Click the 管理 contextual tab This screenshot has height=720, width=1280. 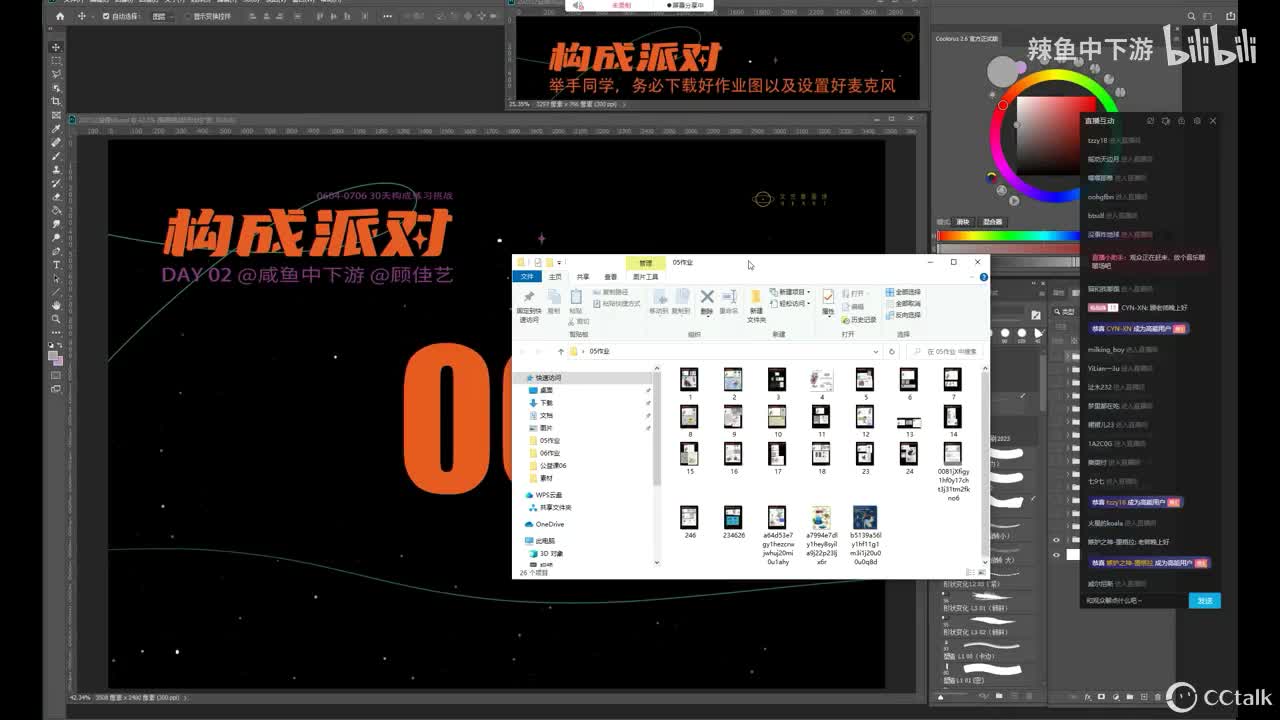[645, 263]
